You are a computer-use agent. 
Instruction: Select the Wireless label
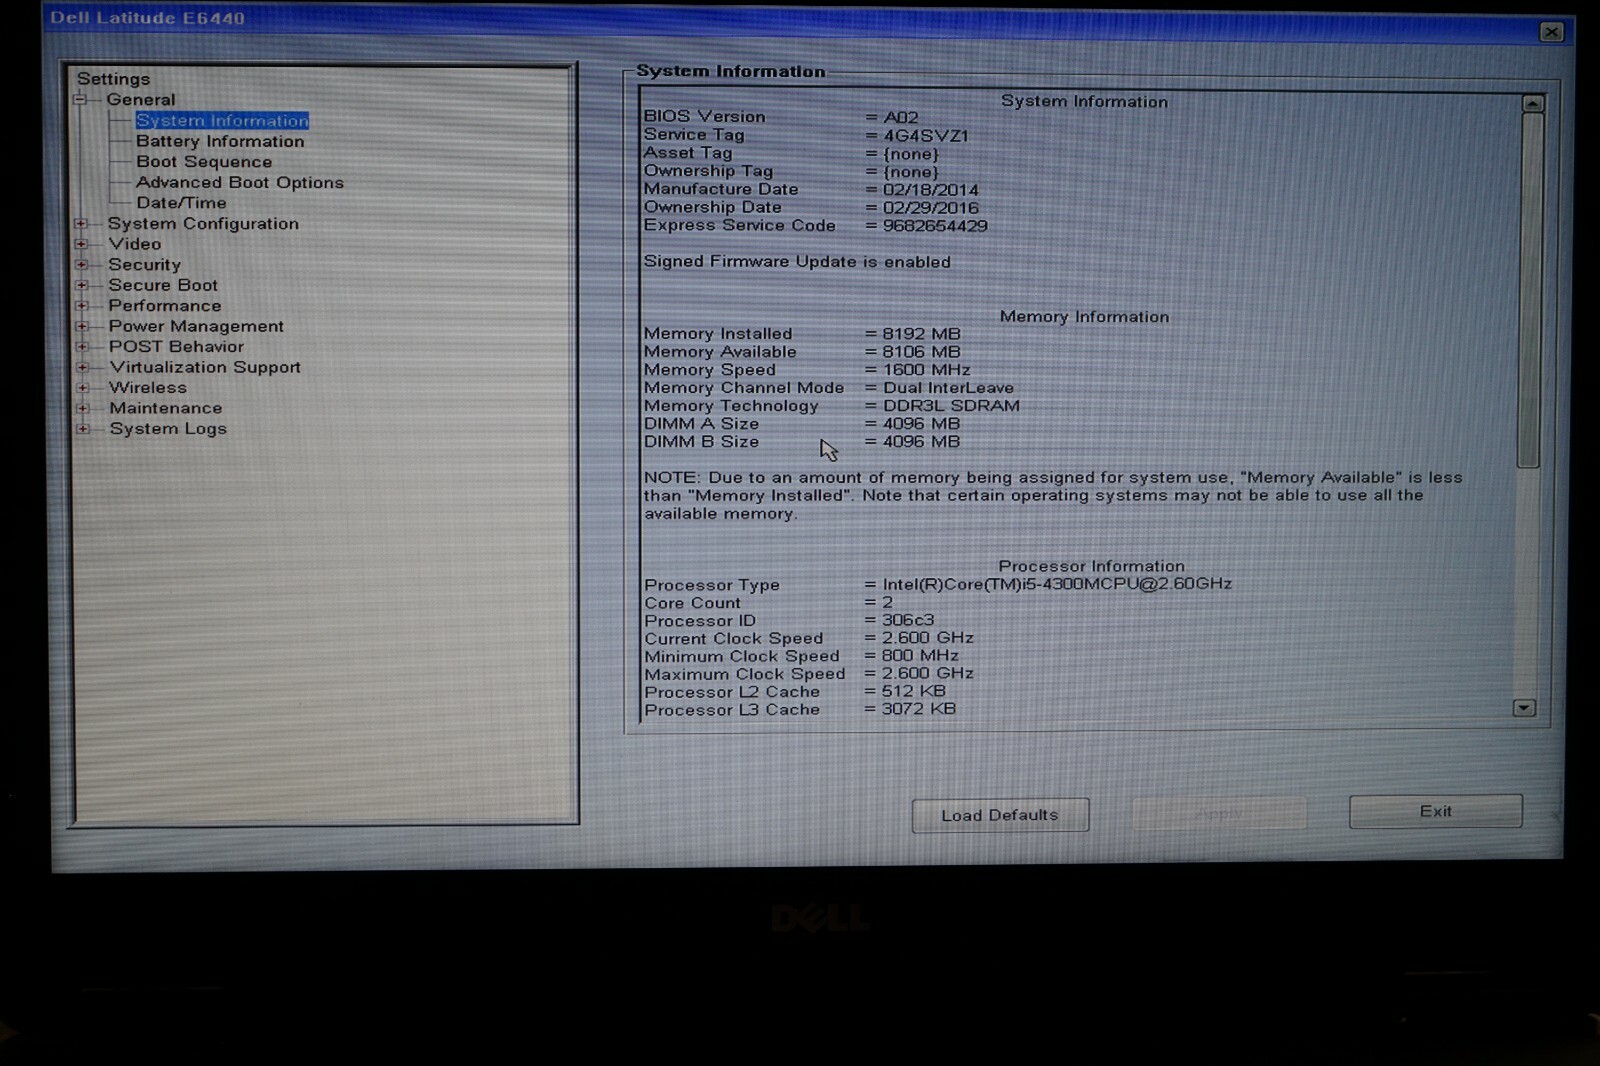[148, 388]
